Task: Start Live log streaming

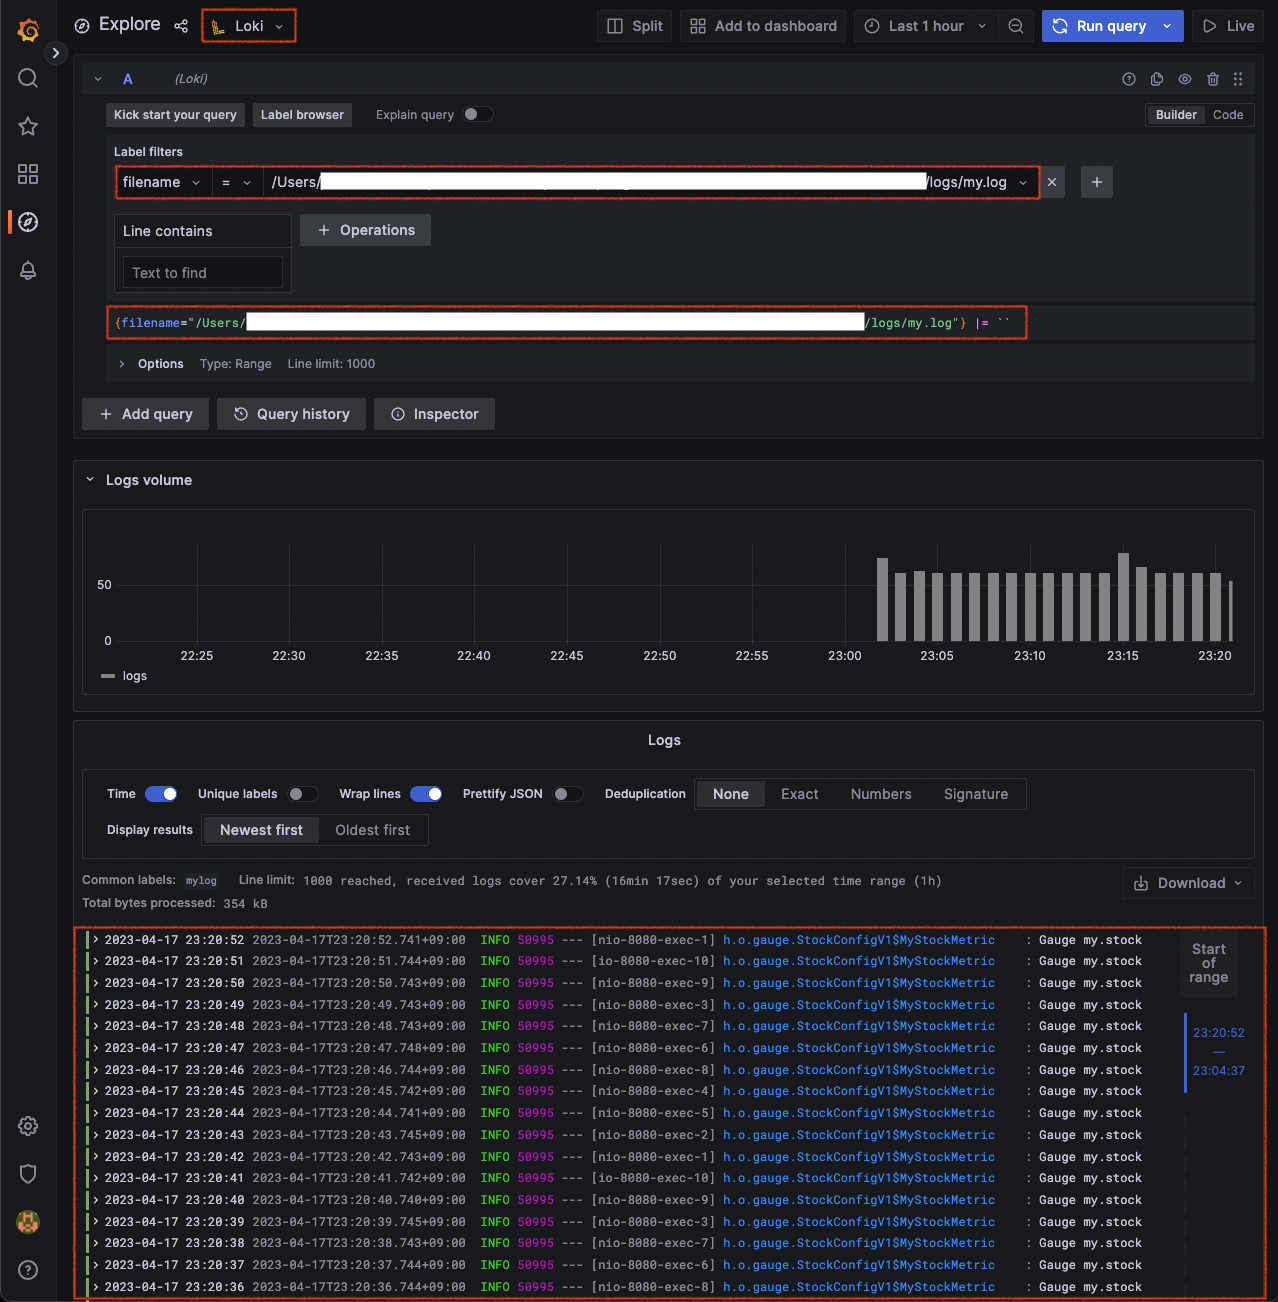Action: pyautogui.click(x=1228, y=26)
